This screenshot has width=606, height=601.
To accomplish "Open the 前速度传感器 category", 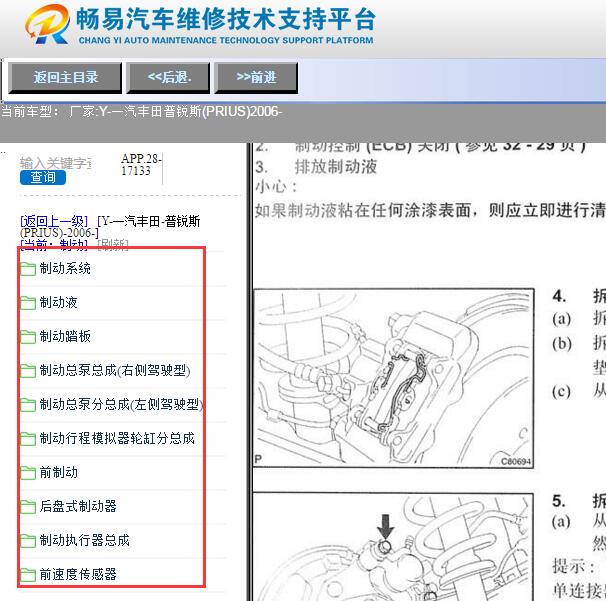I will [78, 574].
